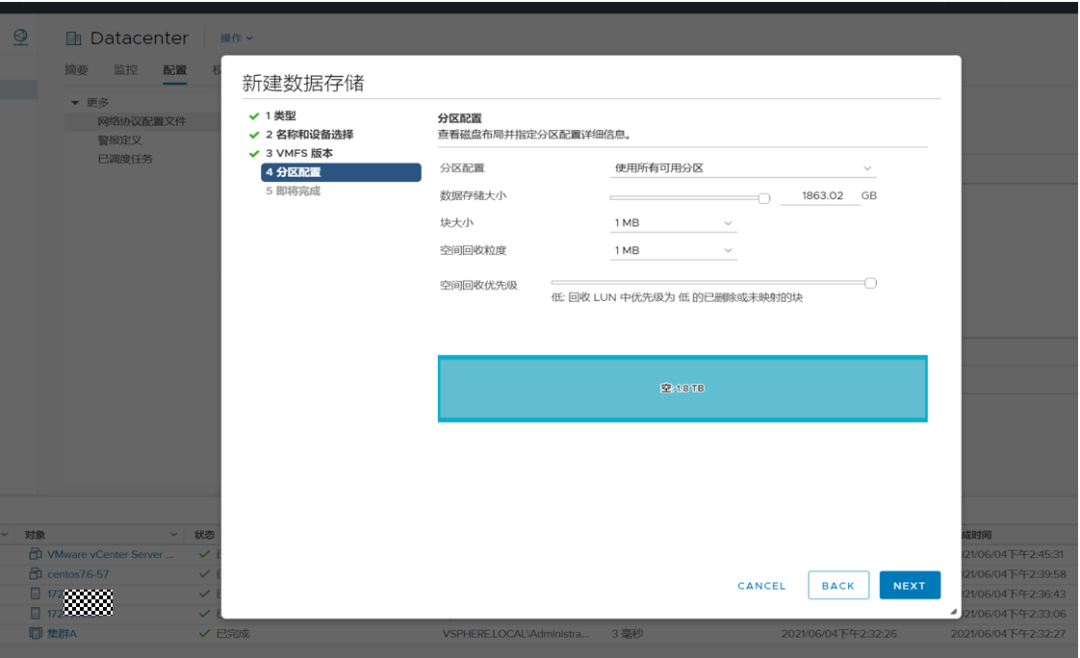Click the datastore size input field 1863.02
The height and width of the screenshot is (658, 1080).
(820, 196)
